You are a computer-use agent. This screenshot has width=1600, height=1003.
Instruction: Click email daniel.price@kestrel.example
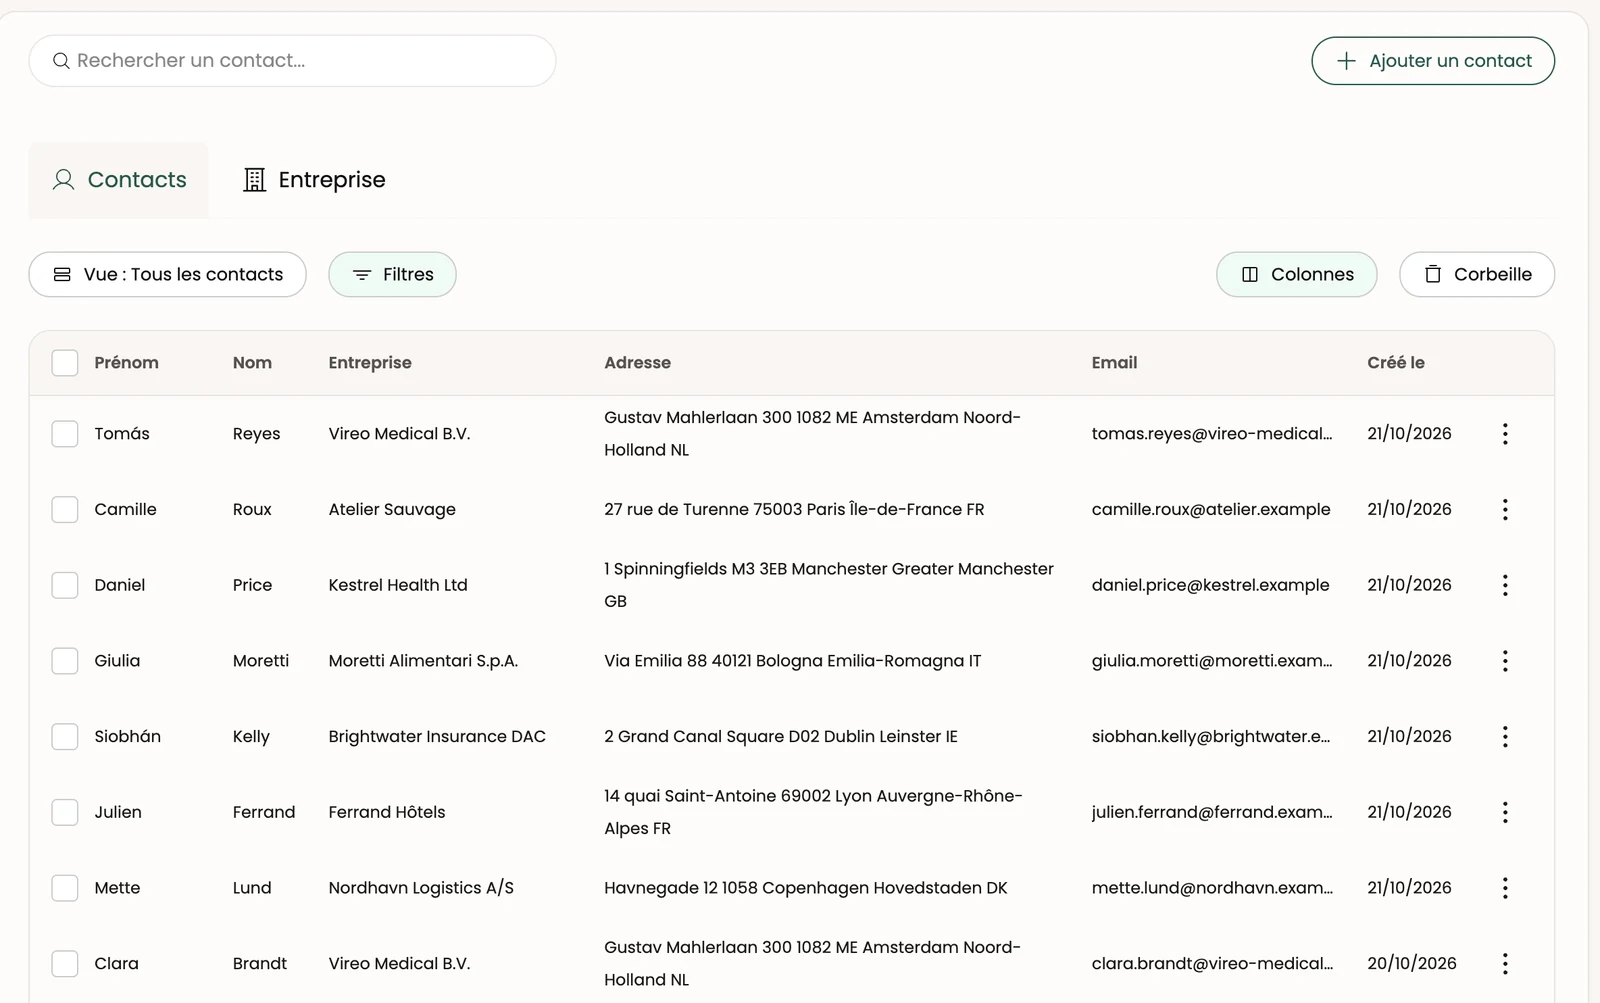click(1210, 585)
